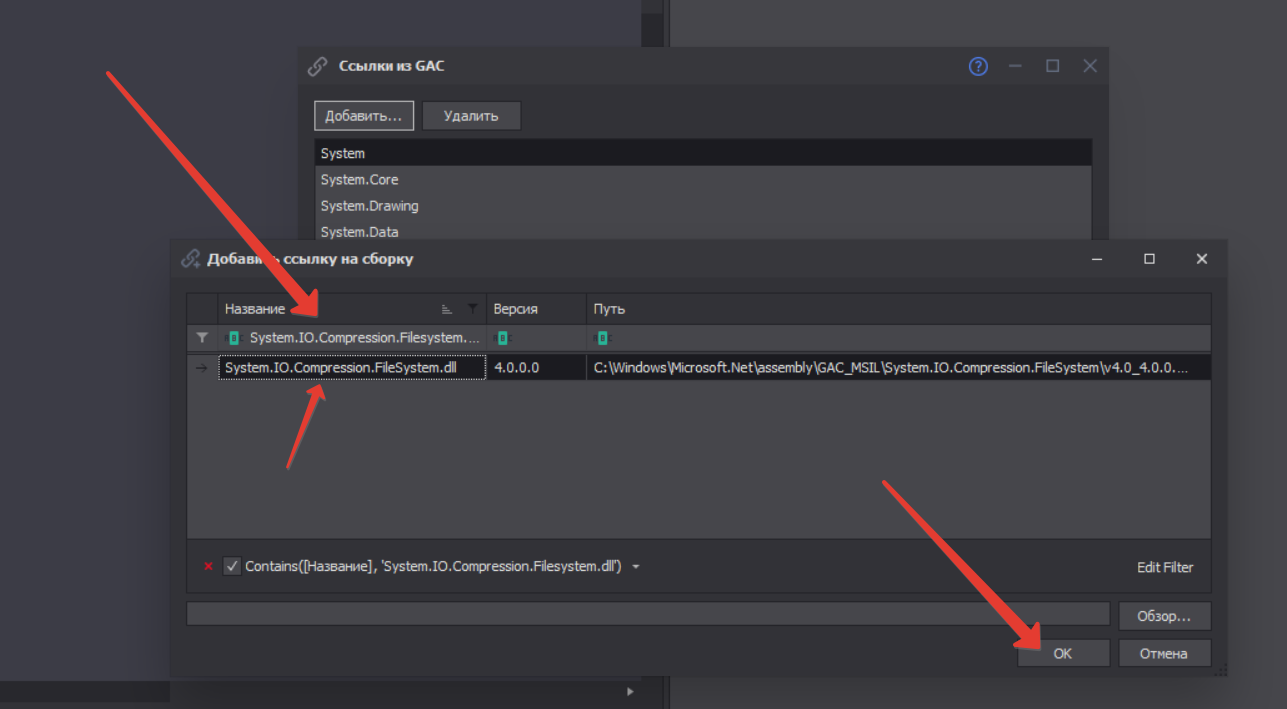Maximize the Ссылки из GAC window
The width and height of the screenshot is (1287, 709).
pos(1052,66)
